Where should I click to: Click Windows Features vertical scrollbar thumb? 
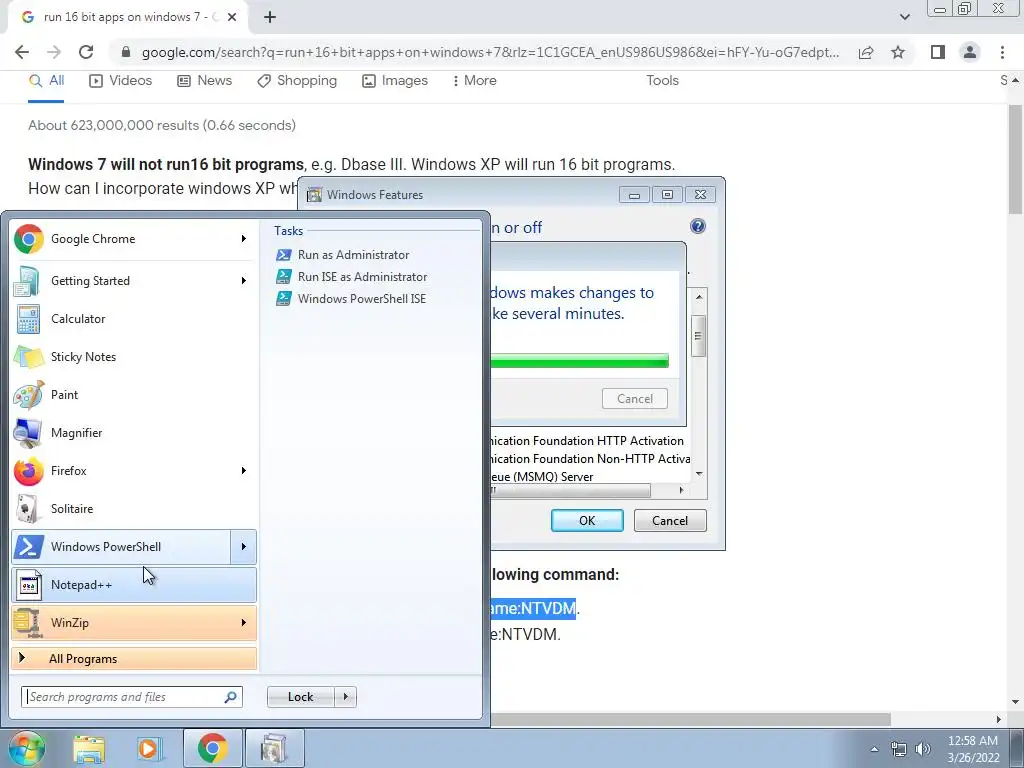(699, 336)
